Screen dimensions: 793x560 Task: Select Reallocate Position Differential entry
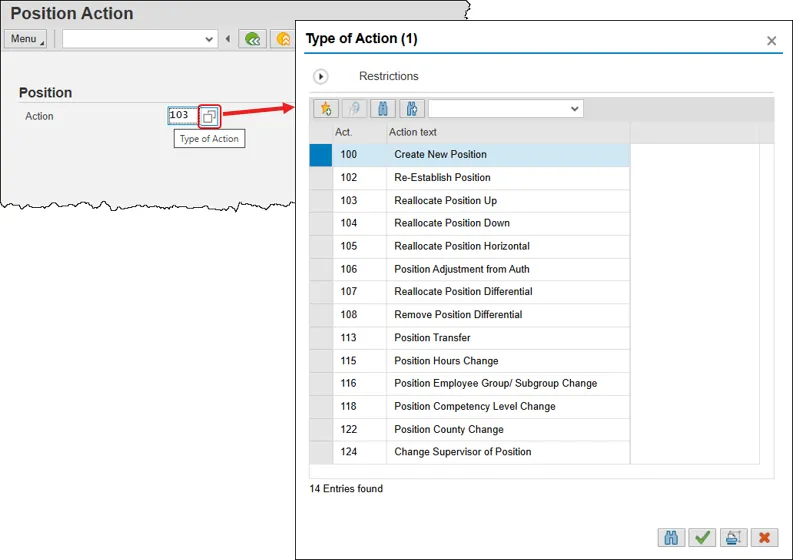coord(470,292)
